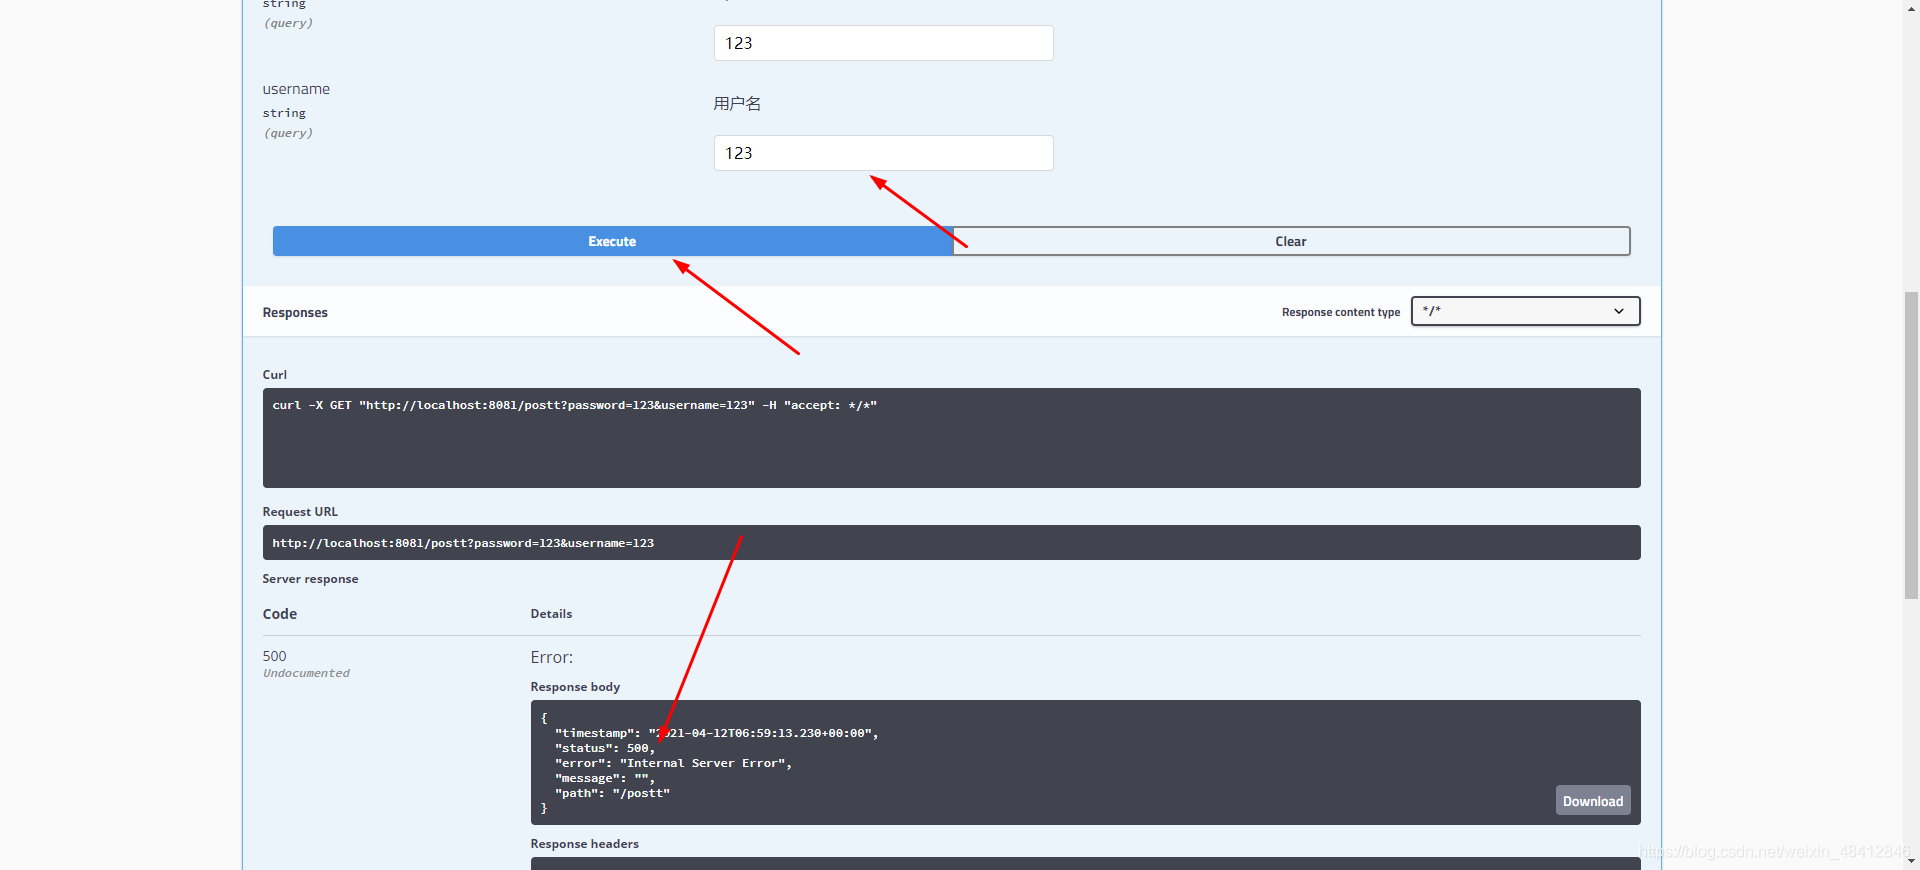
Task: Click the Response content type label
Action: 1341,312
